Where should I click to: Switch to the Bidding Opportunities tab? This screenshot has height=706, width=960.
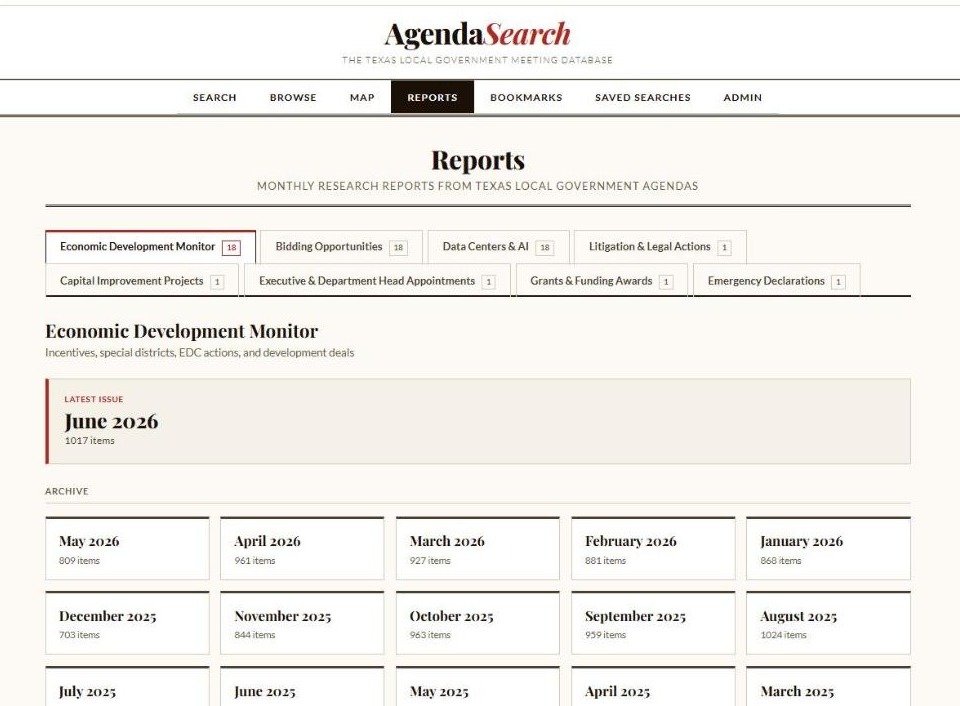tap(341, 247)
